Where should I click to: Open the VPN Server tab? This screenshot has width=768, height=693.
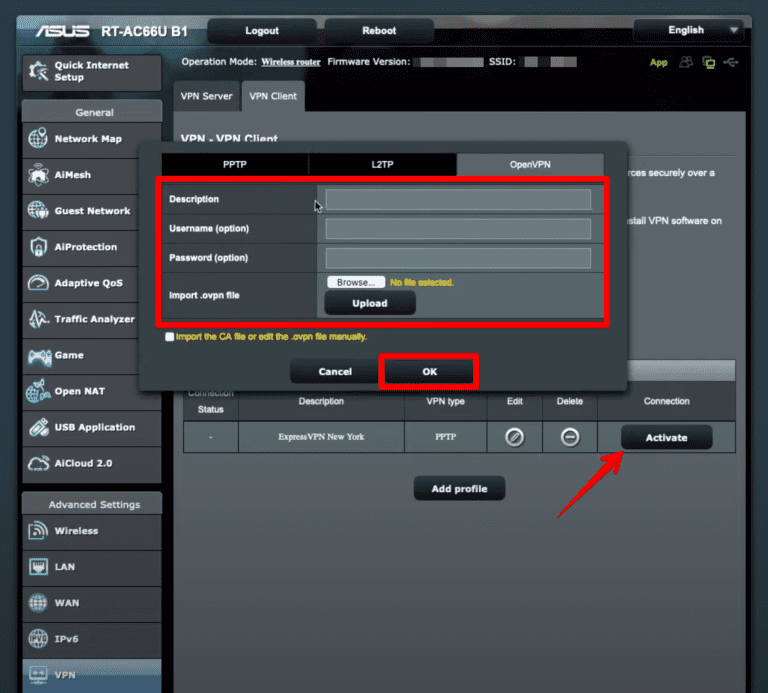tap(206, 96)
